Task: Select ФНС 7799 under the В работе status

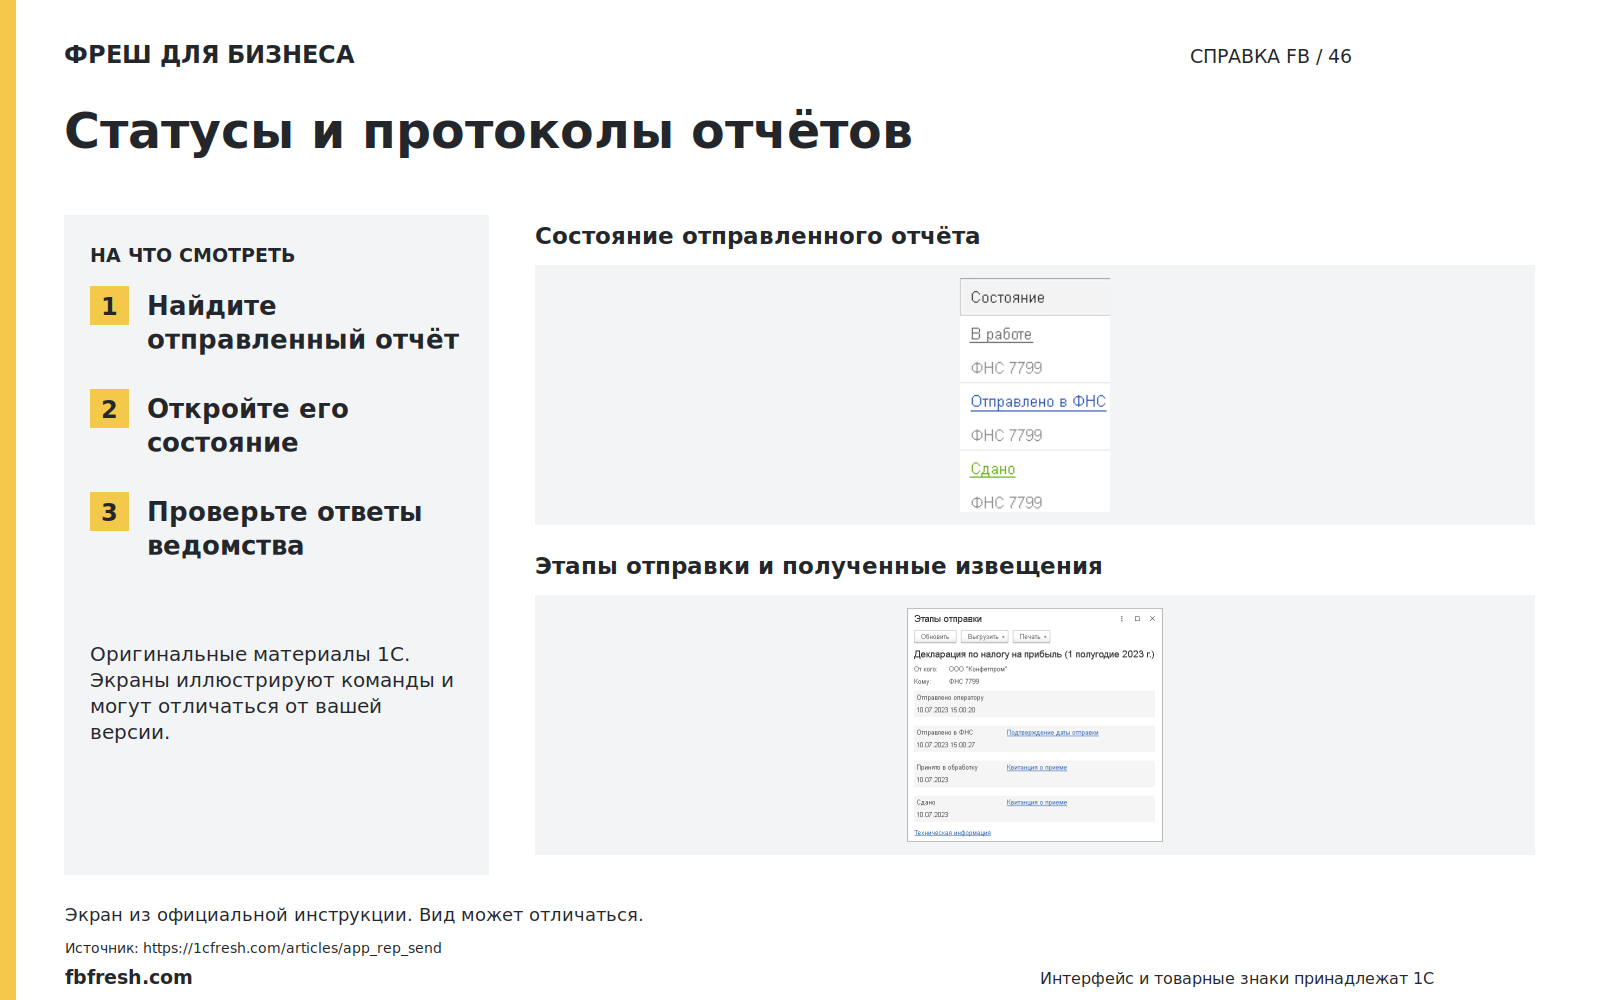Action: [x=1006, y=368]
